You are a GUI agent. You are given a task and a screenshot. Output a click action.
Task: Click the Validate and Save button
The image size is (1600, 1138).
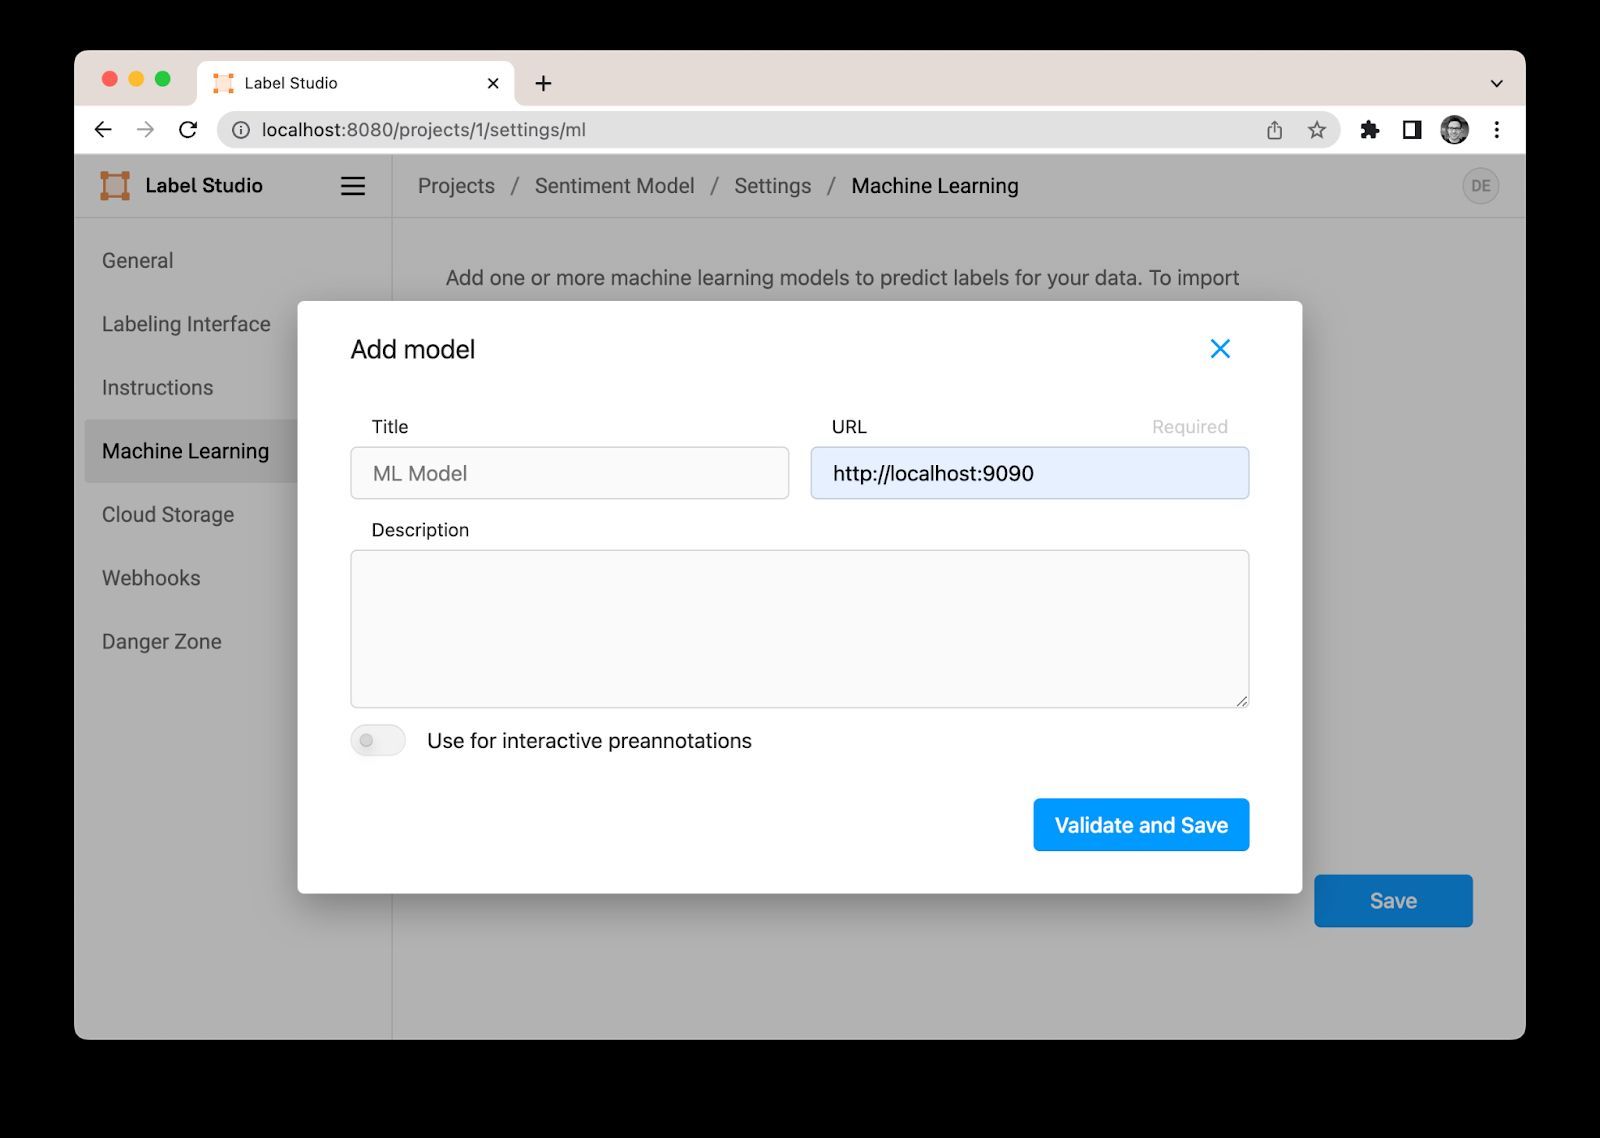(x=1140, y=825)
